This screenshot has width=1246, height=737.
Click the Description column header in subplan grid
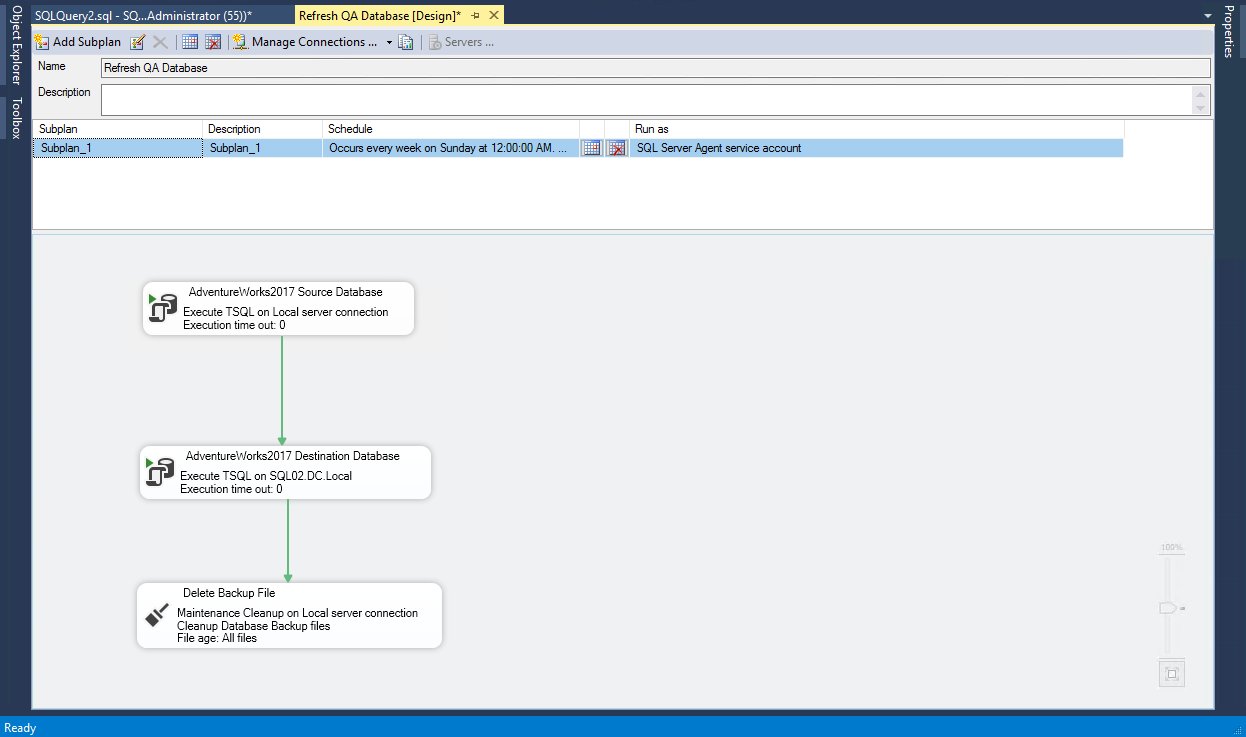coord(263,129)
